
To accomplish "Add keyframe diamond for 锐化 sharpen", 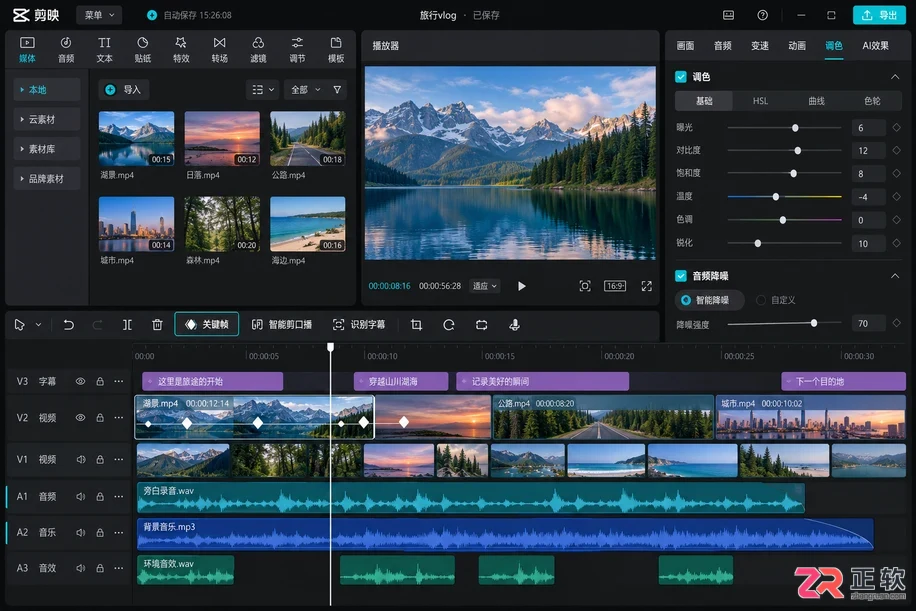I will click(x=897, y=243).
